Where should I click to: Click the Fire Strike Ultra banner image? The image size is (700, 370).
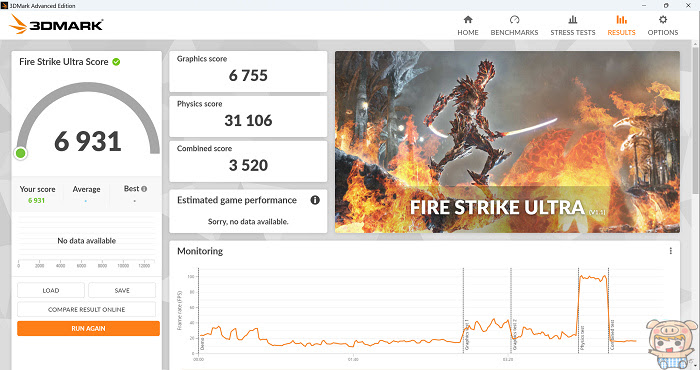[508, 142]
